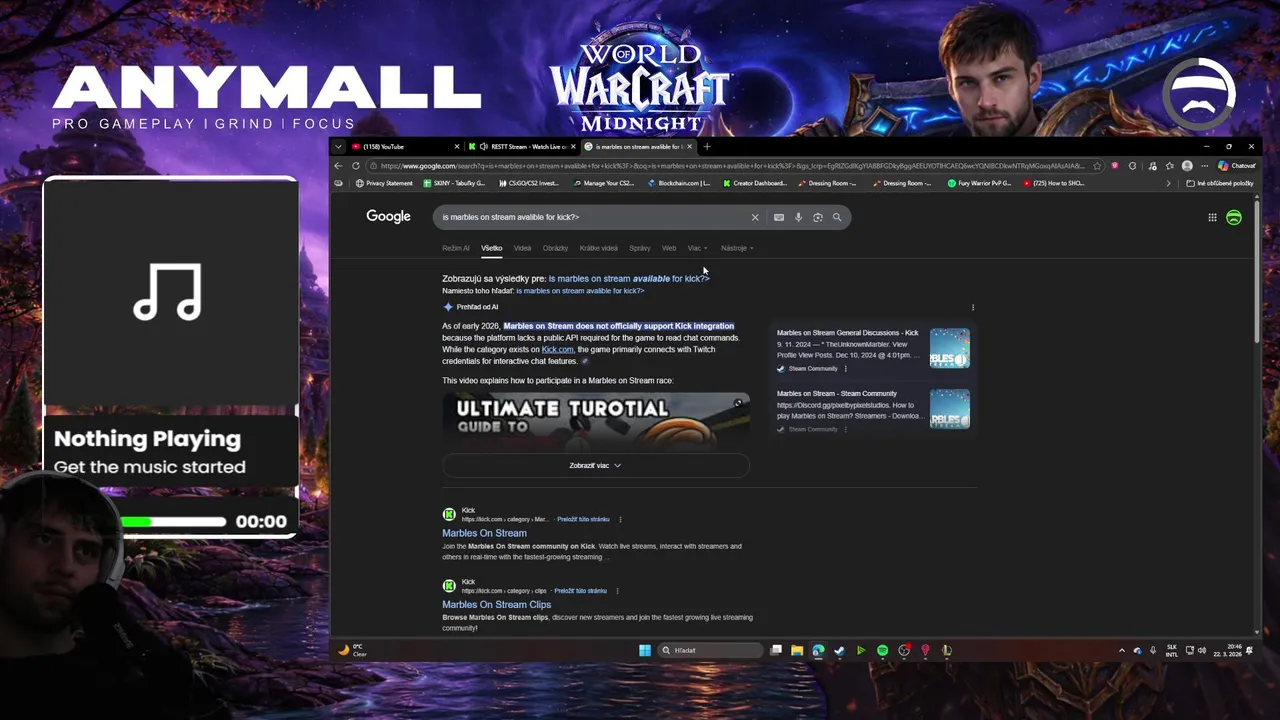1280x720 pixels.
Task: Open Kick.com link in AI overview
Action: pyautogui.click(x=558, y=349)
